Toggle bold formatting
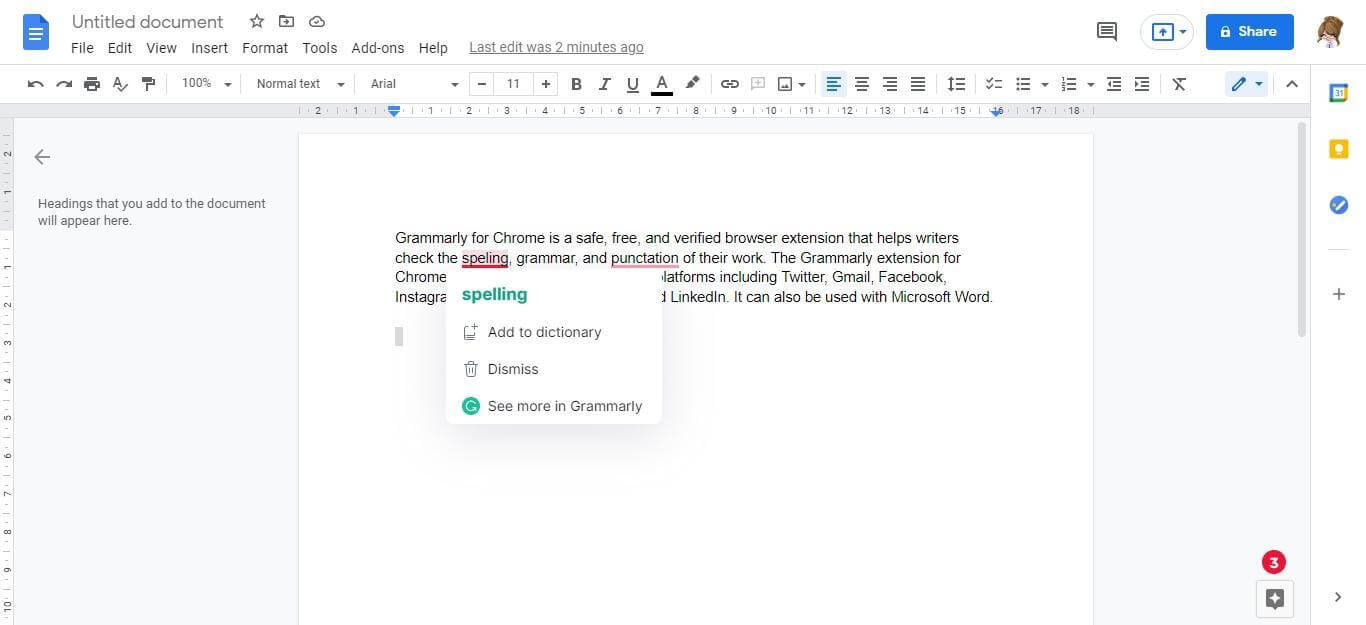The width and height of the screenshot is (1366, 625). pyautogui.click(x=576, y=84)
